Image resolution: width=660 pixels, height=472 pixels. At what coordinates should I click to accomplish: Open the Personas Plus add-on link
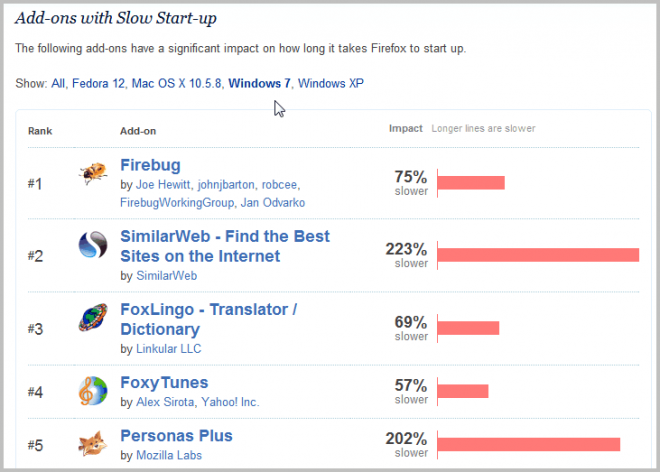coord(176,436)
